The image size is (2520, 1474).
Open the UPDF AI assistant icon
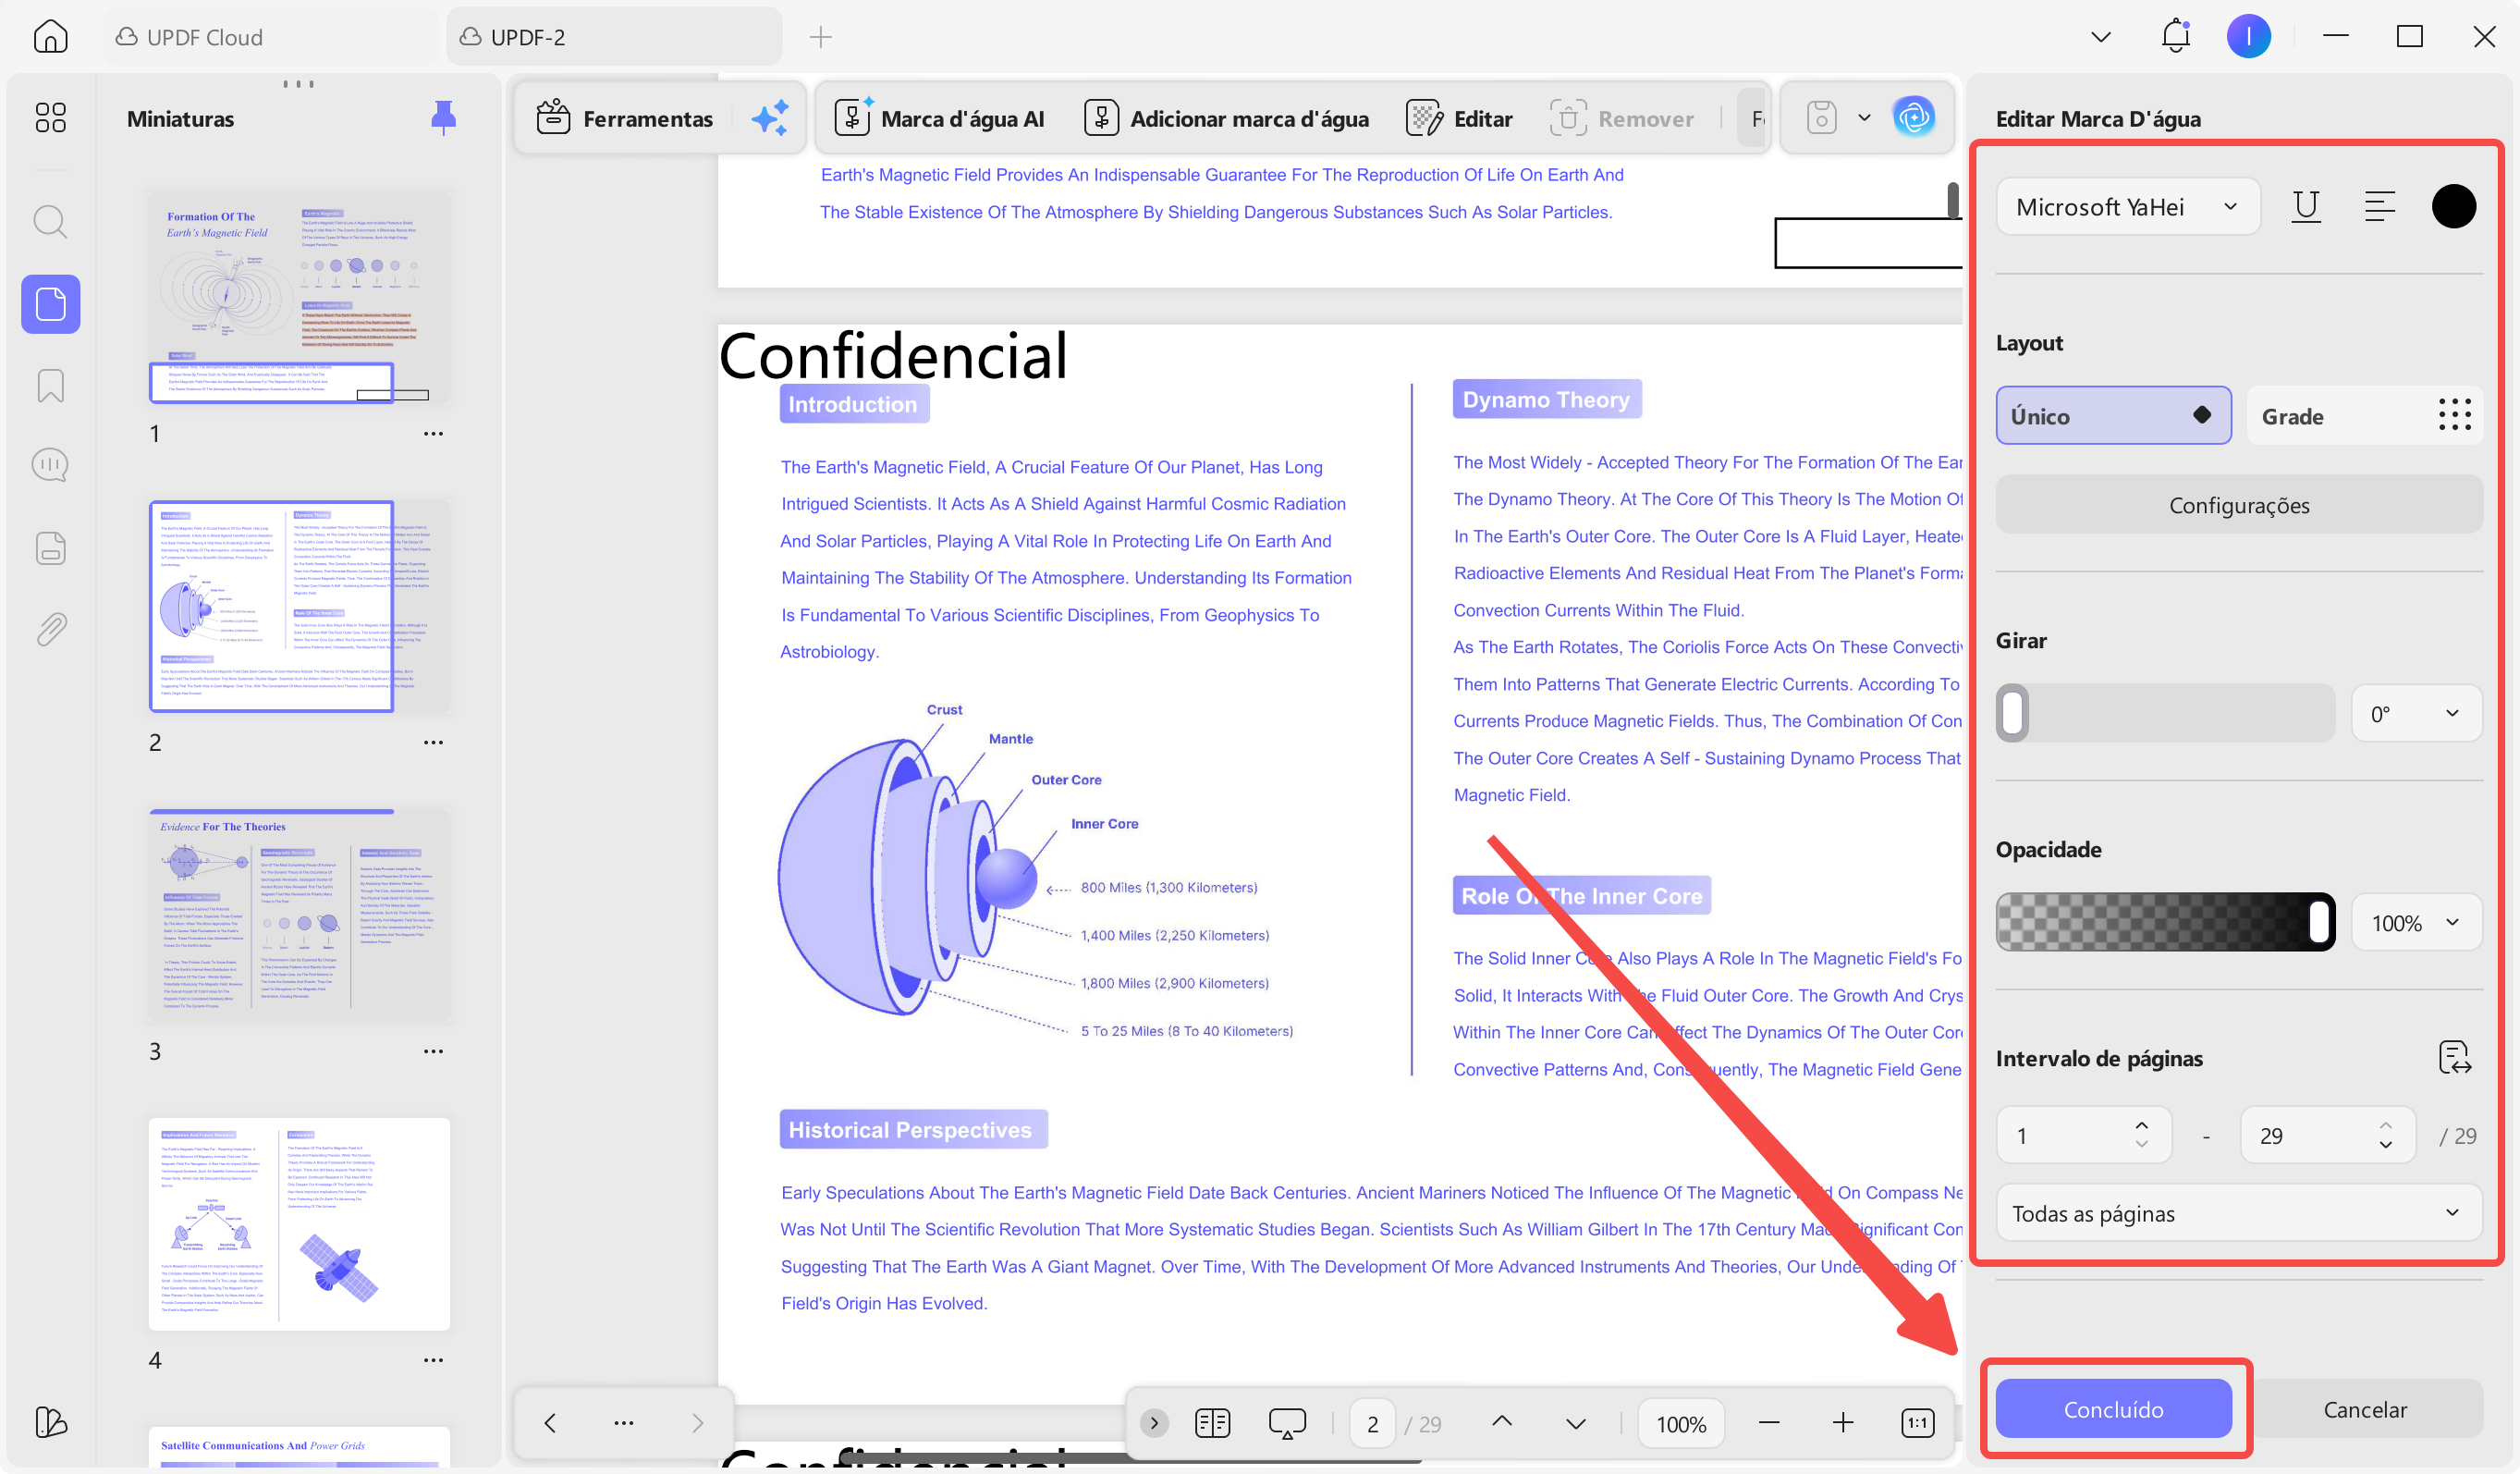click(1913, 118)
